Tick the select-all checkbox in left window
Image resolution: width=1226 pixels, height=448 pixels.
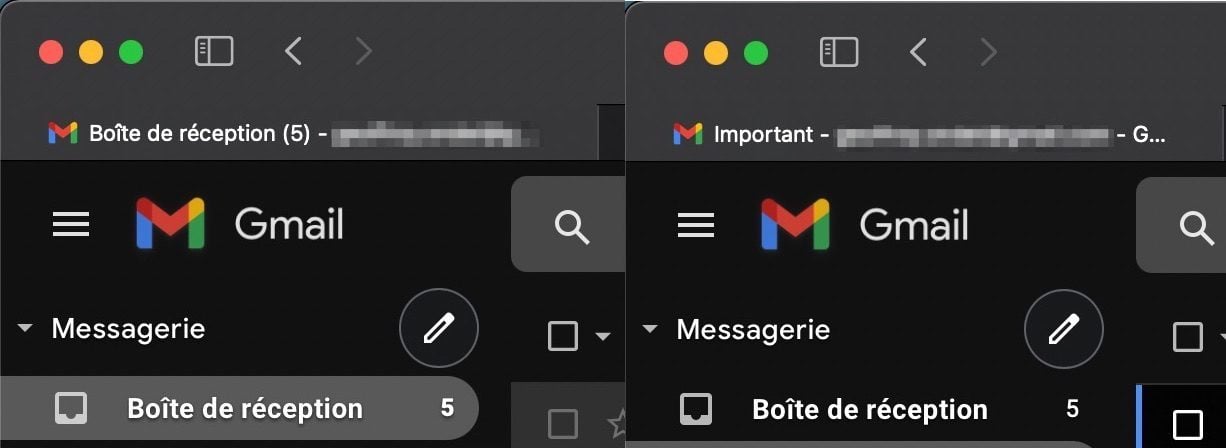pos(563,336)
